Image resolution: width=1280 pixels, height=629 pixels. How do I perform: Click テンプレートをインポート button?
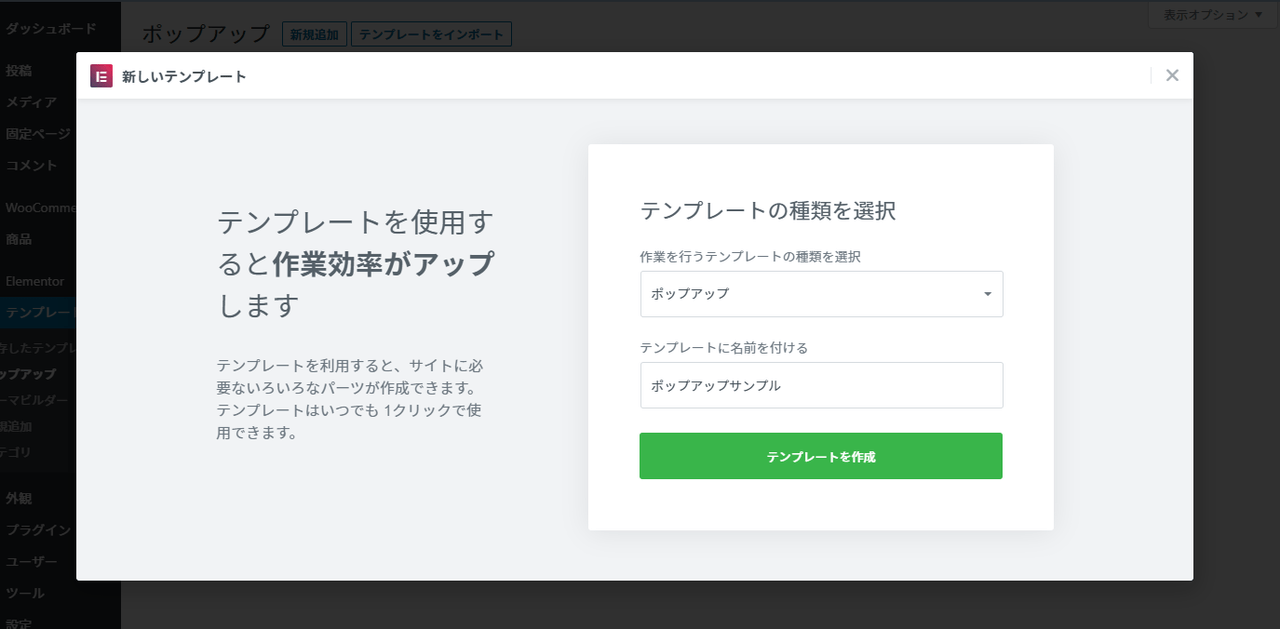pos(431,34)
